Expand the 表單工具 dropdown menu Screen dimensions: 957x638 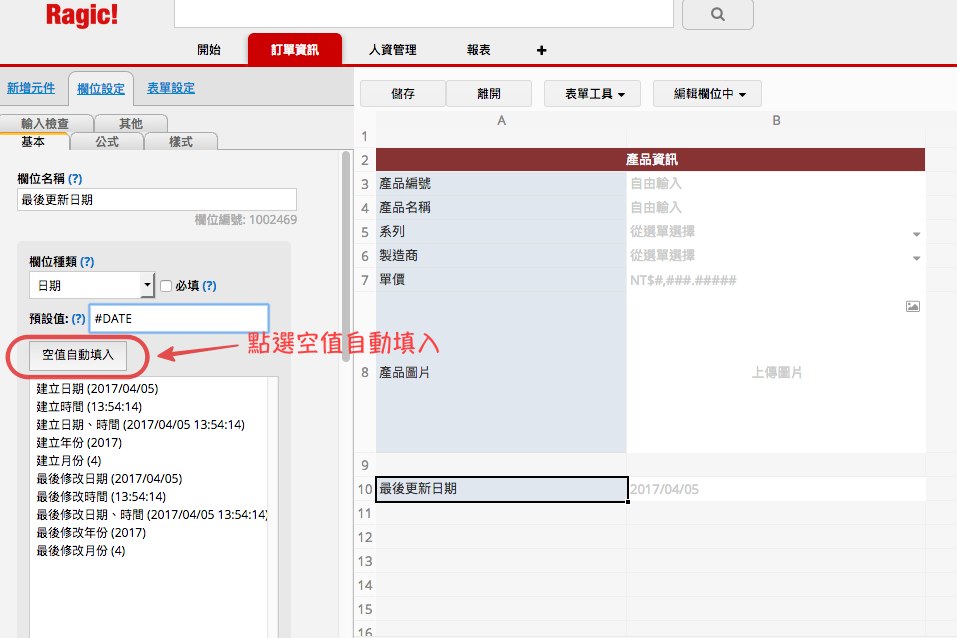[595, 94]
